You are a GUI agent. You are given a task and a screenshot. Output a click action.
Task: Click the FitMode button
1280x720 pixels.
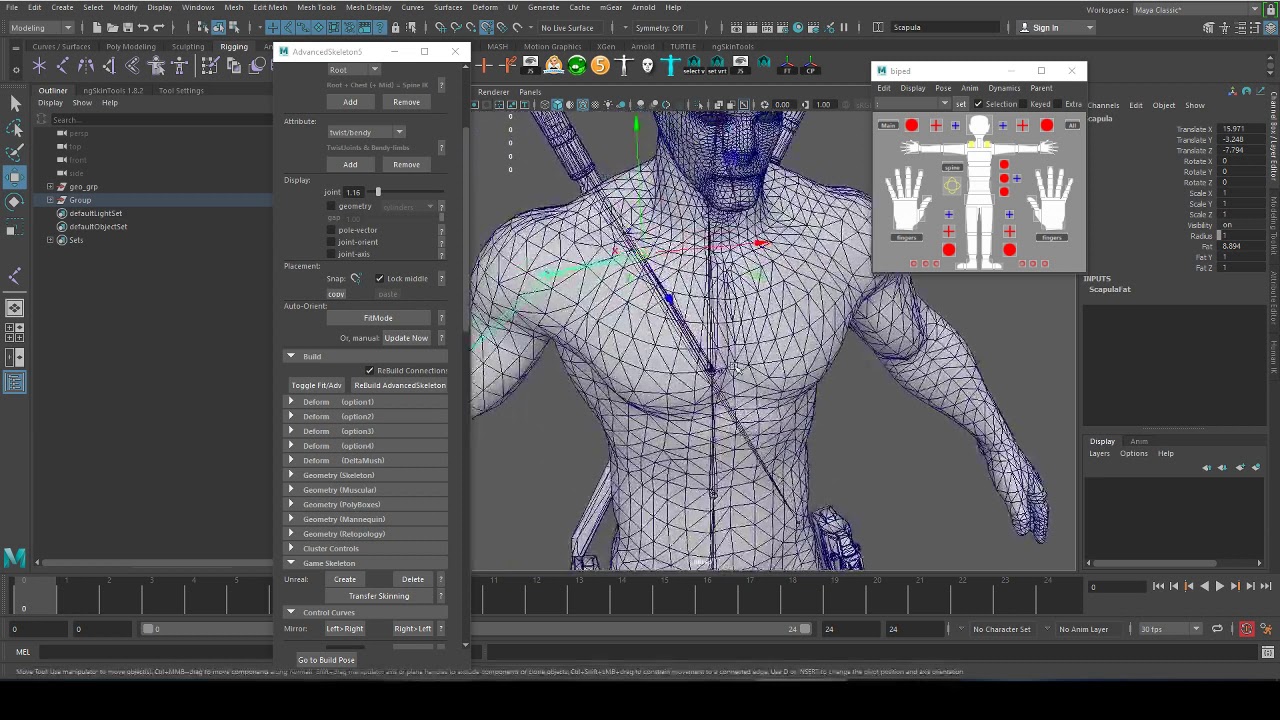[378, 318]
